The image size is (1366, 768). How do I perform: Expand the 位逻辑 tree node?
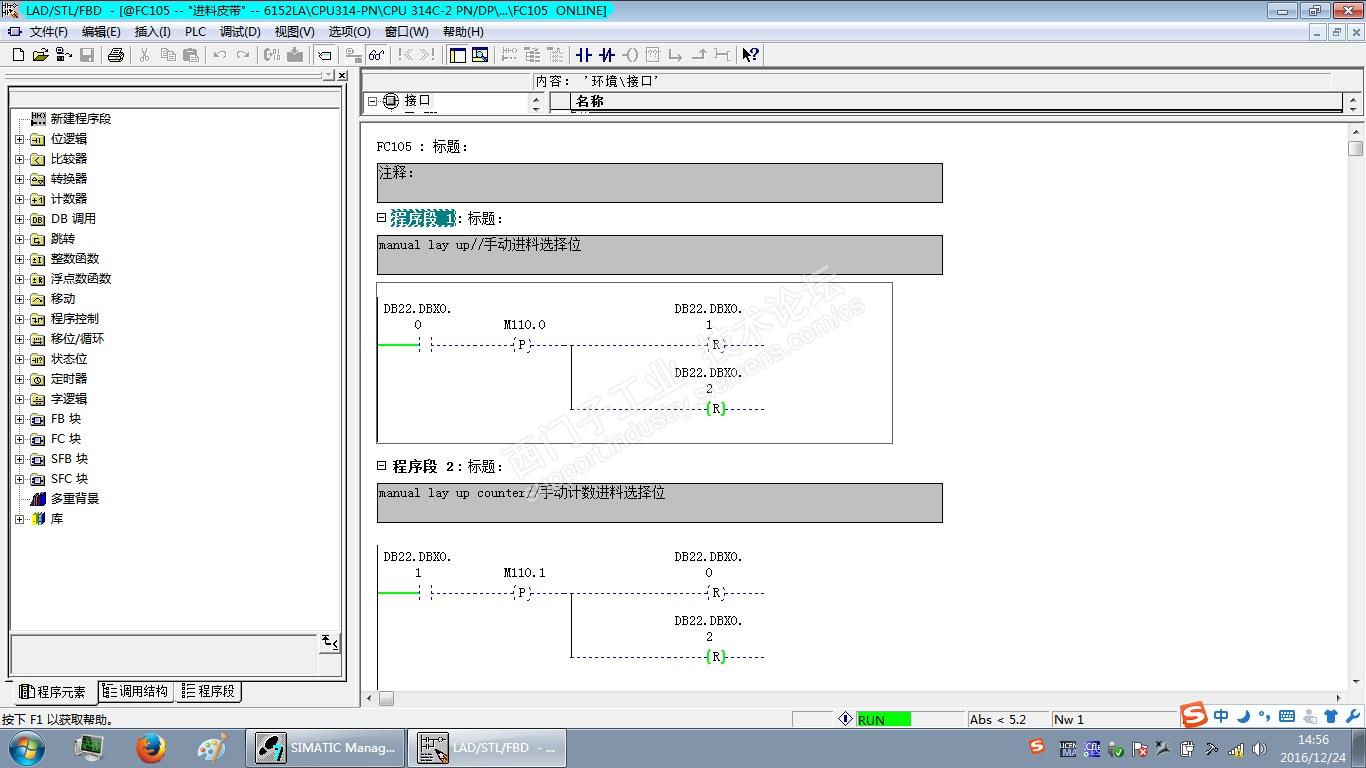click(19, 139)
